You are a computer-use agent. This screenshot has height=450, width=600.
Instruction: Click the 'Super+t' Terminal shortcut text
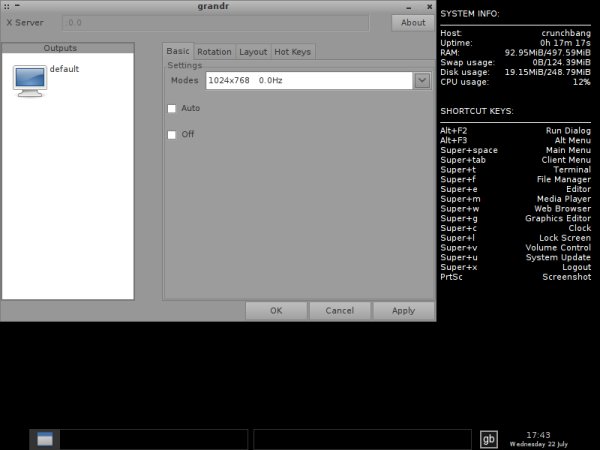click(x=458, y=170)
